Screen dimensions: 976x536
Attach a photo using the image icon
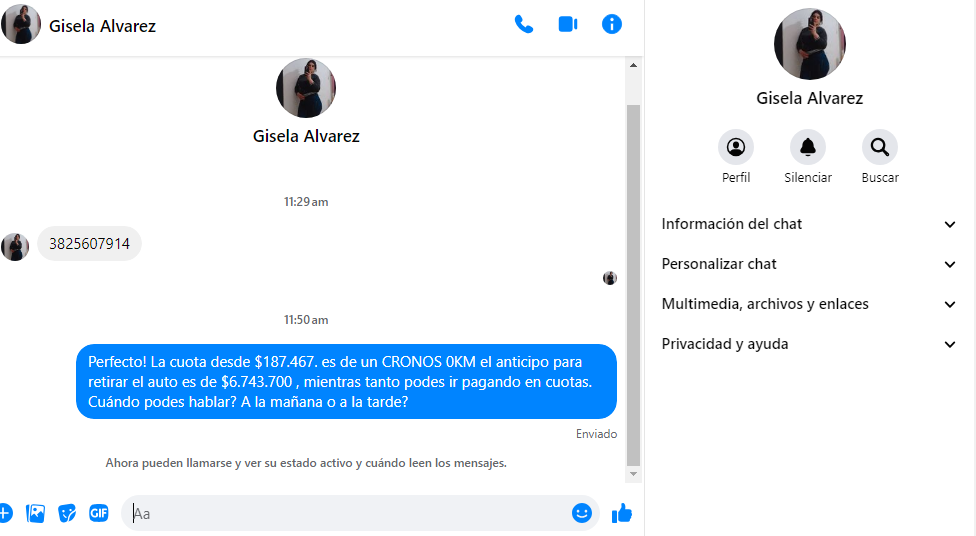[x=35, y=514]
